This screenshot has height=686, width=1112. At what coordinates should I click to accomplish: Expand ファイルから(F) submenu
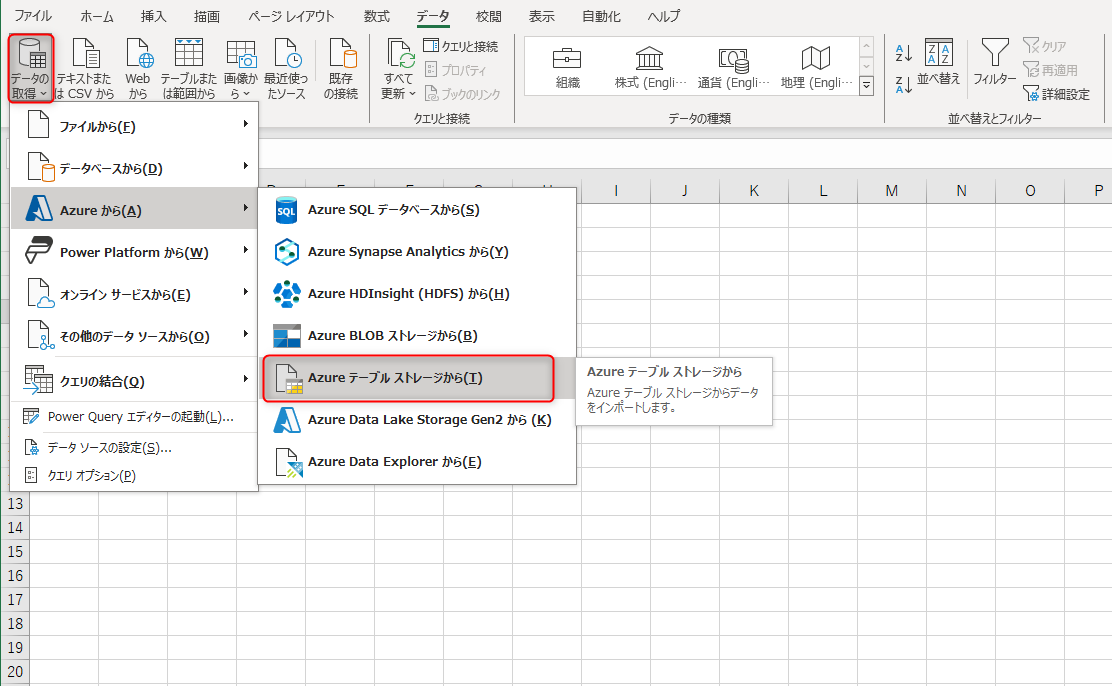pos(134,126)
